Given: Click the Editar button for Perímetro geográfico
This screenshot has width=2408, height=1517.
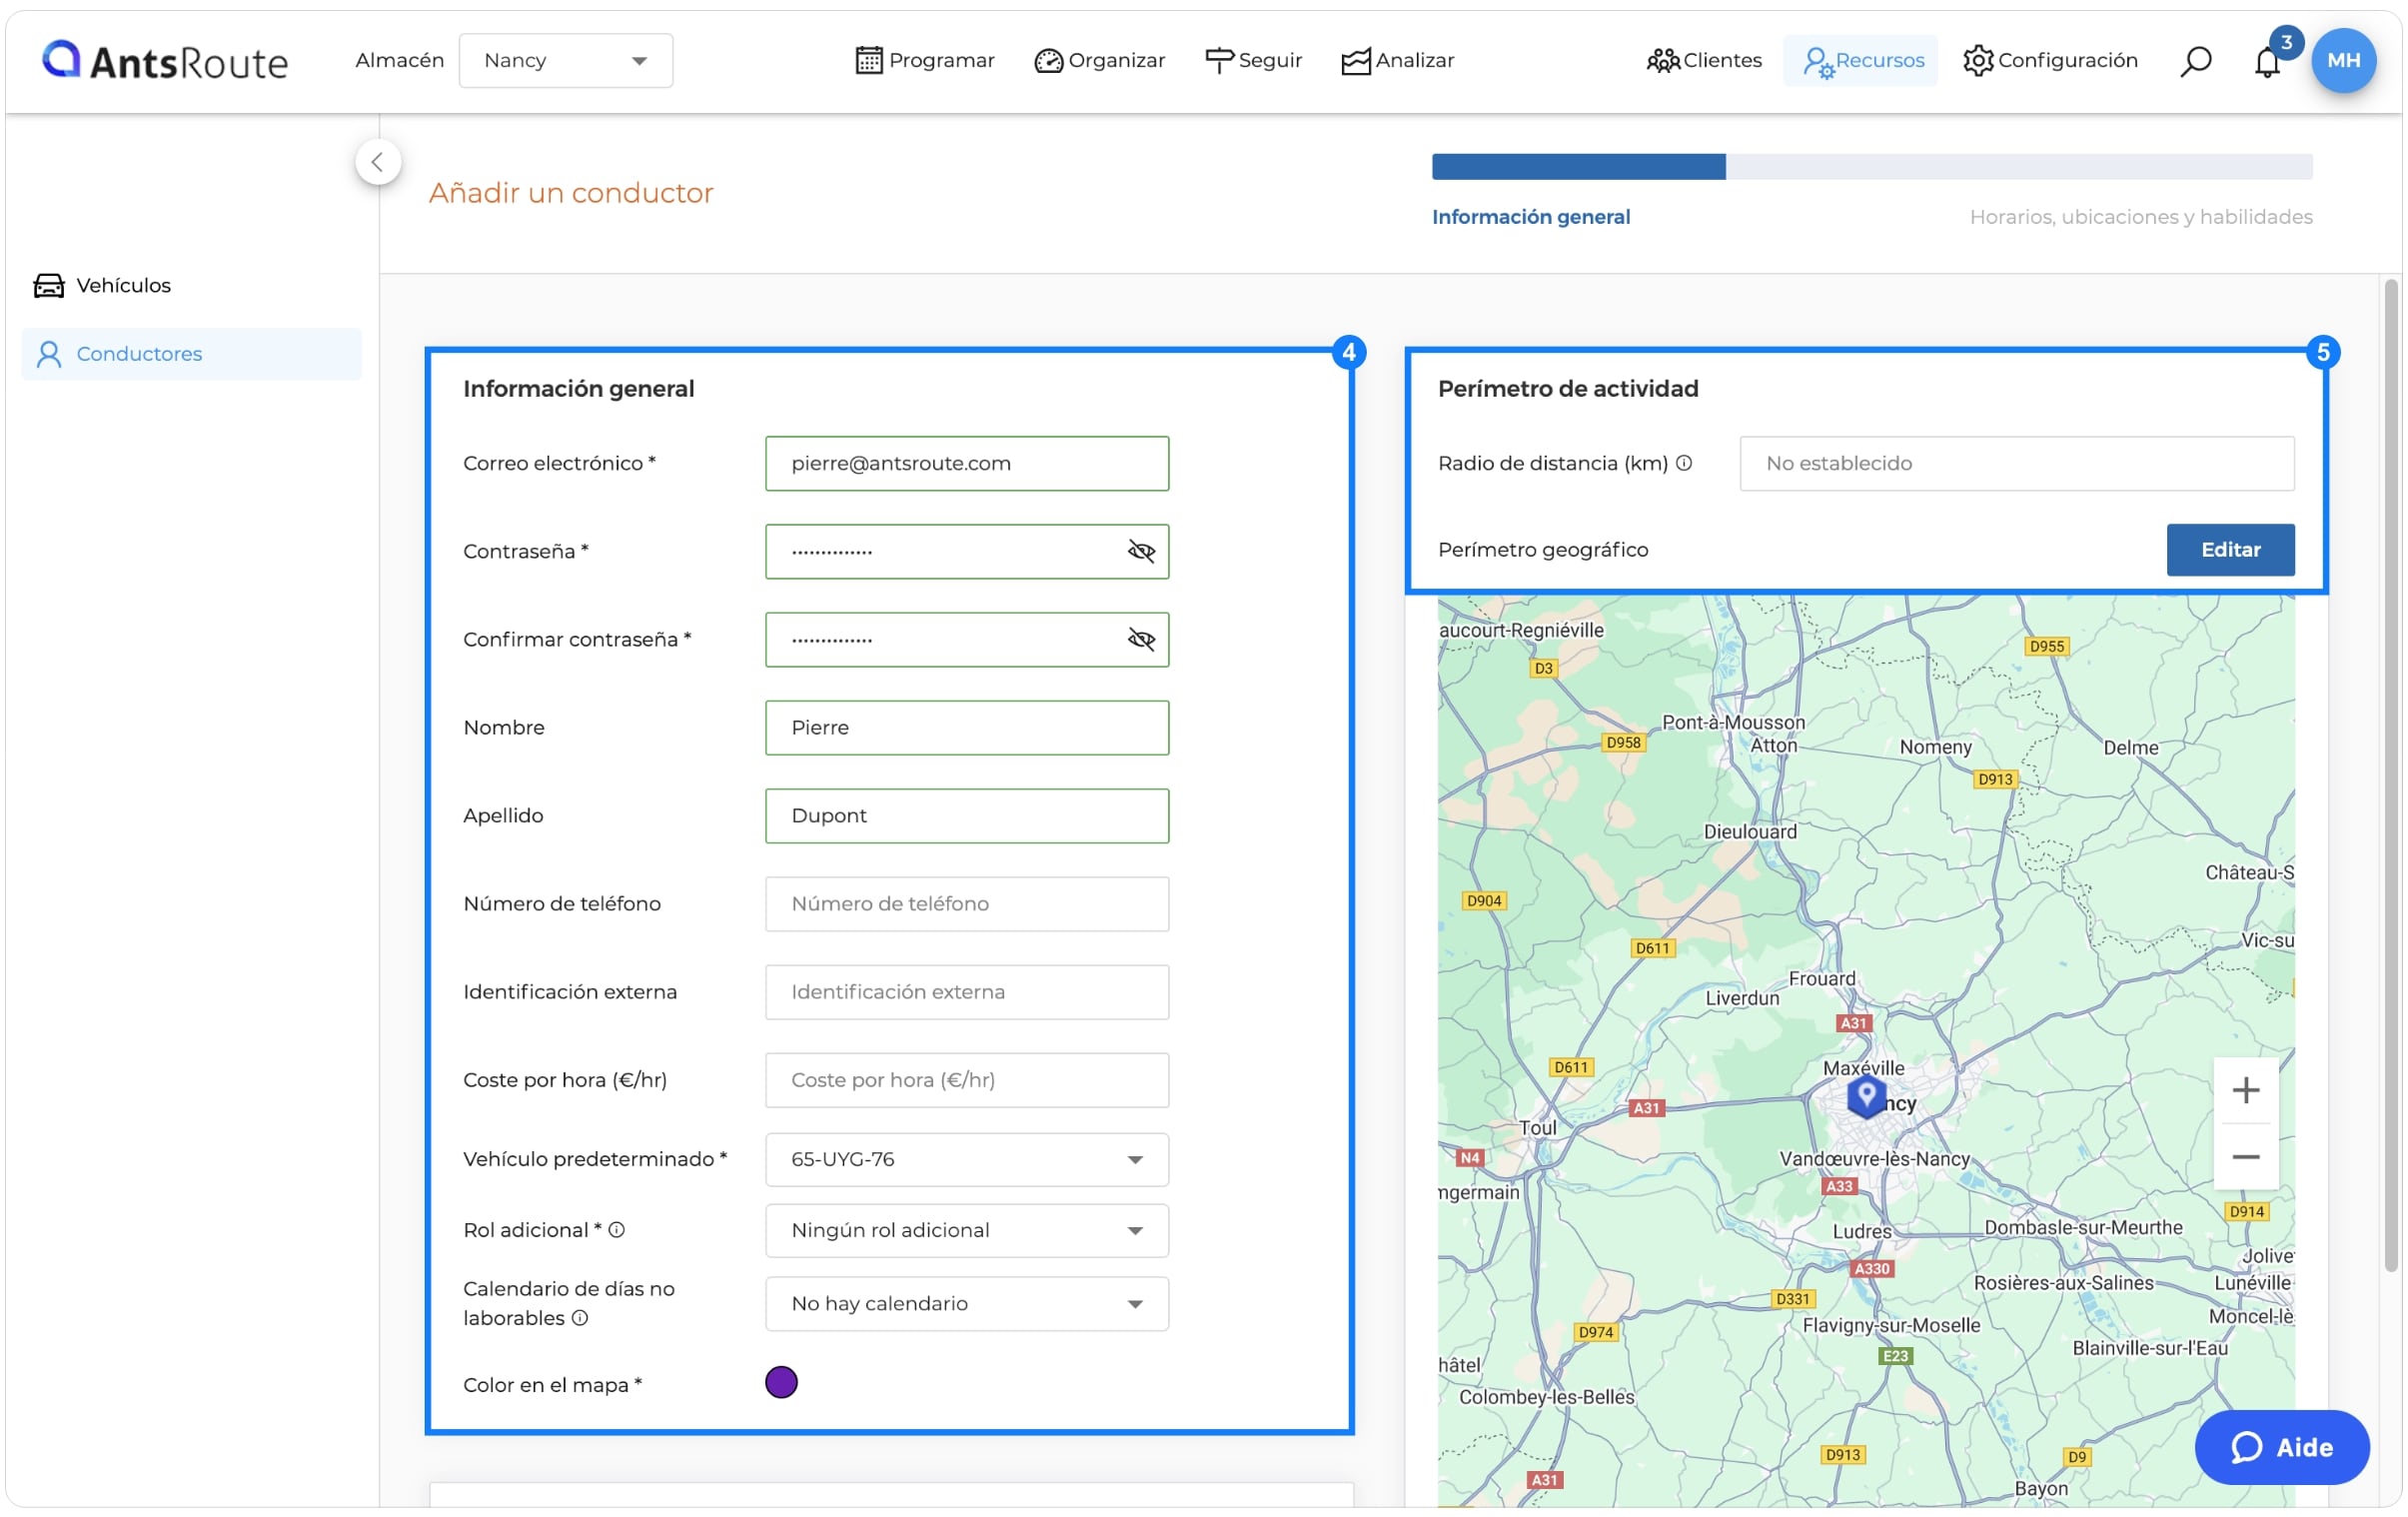Looking at the screenshot, I should (2229, 550).
